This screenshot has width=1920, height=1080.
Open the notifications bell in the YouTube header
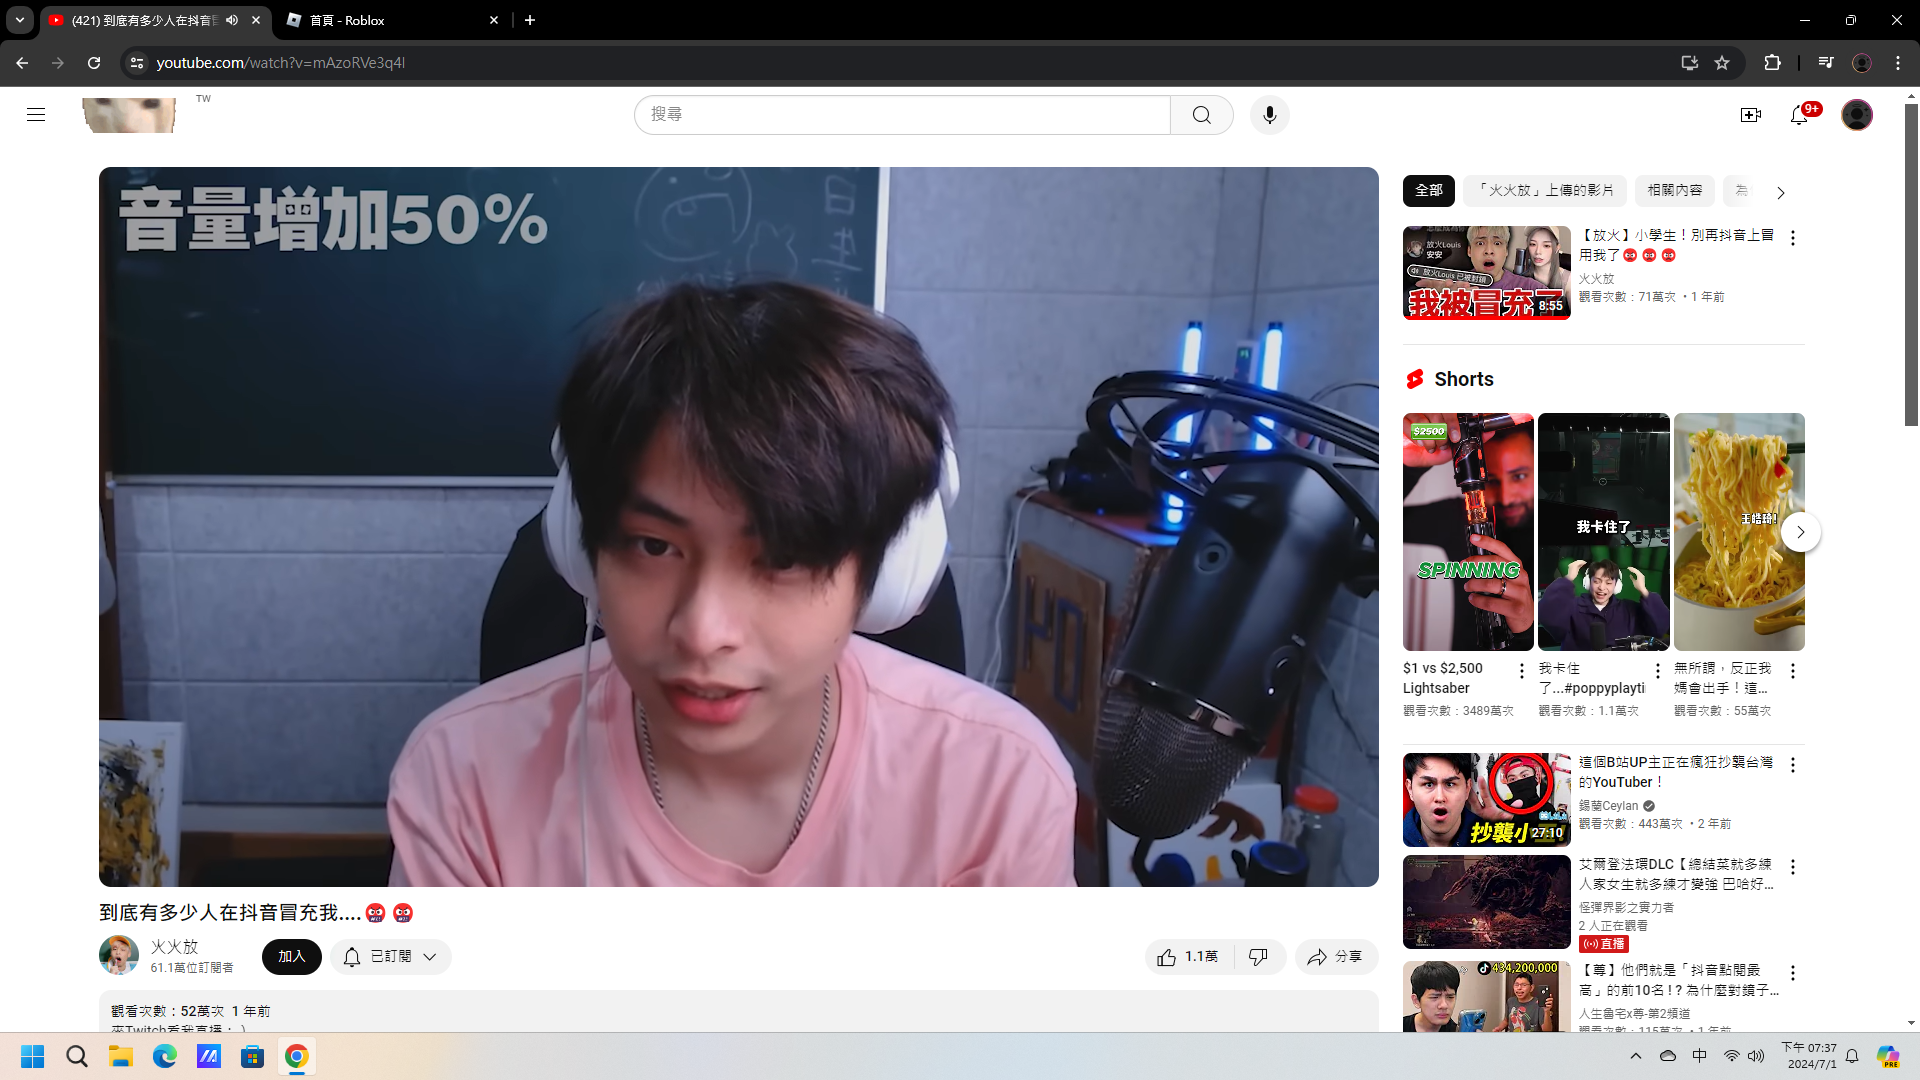point(1799,115)
